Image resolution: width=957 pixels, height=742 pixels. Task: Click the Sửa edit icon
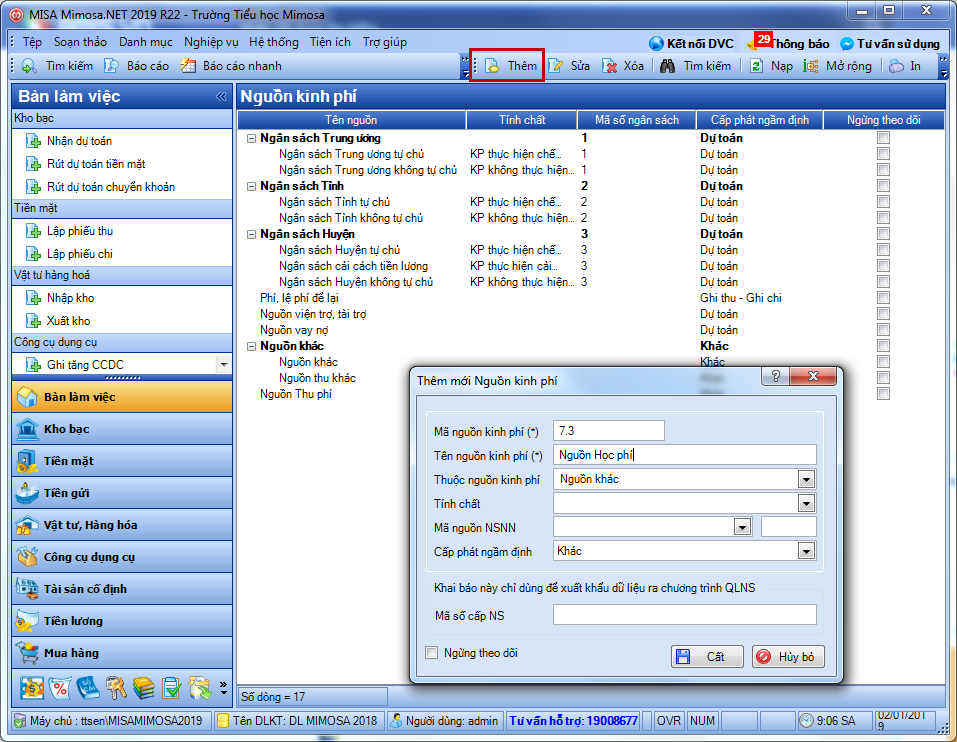[555, 66]
